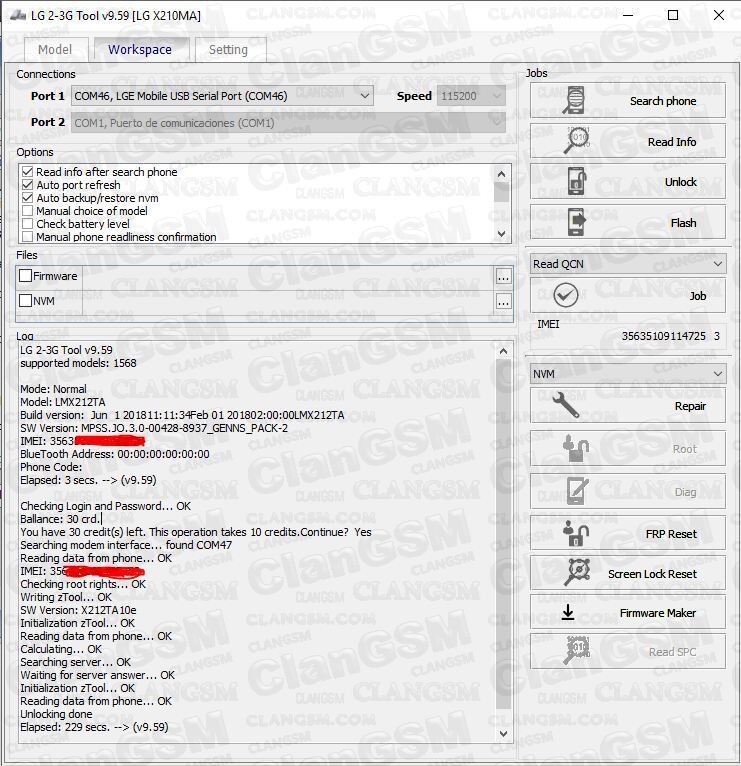The width and height of the screenshot is (741, 766).
Task: Click the Screen Lock Reset label
Action: (652, 574)
